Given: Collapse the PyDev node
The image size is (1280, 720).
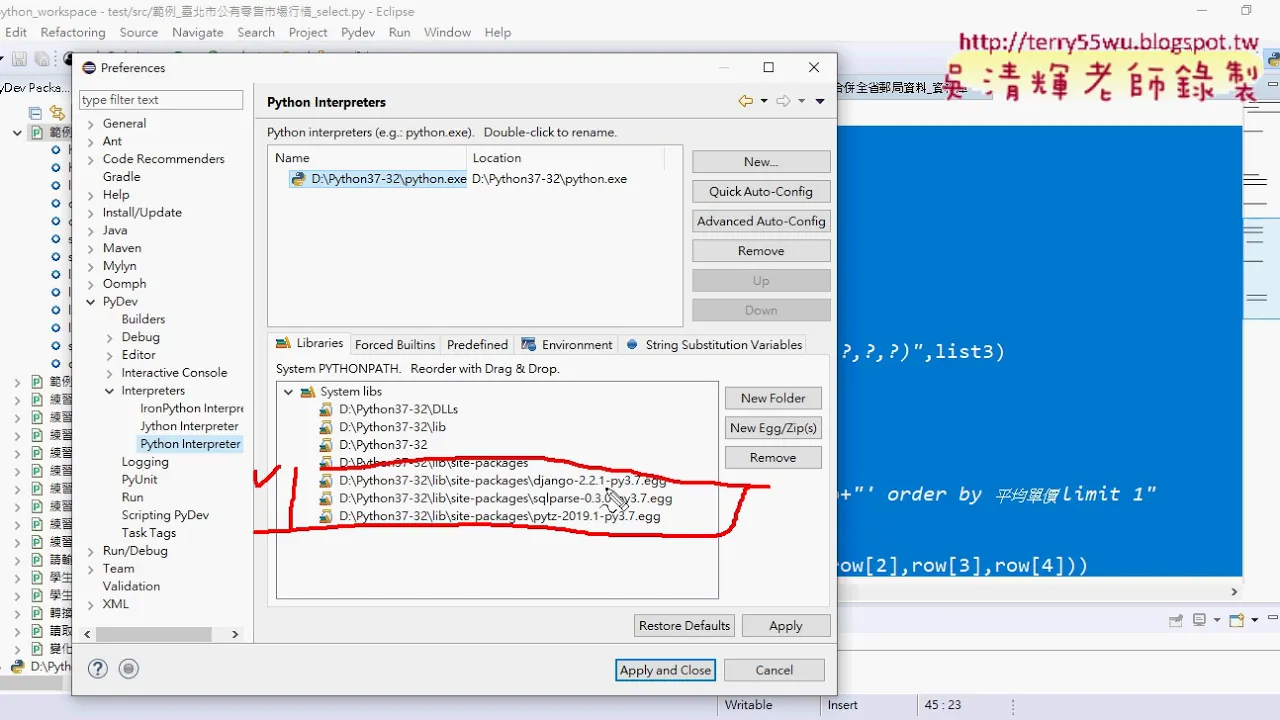Looking at the screenshot, I should (91, 302).
